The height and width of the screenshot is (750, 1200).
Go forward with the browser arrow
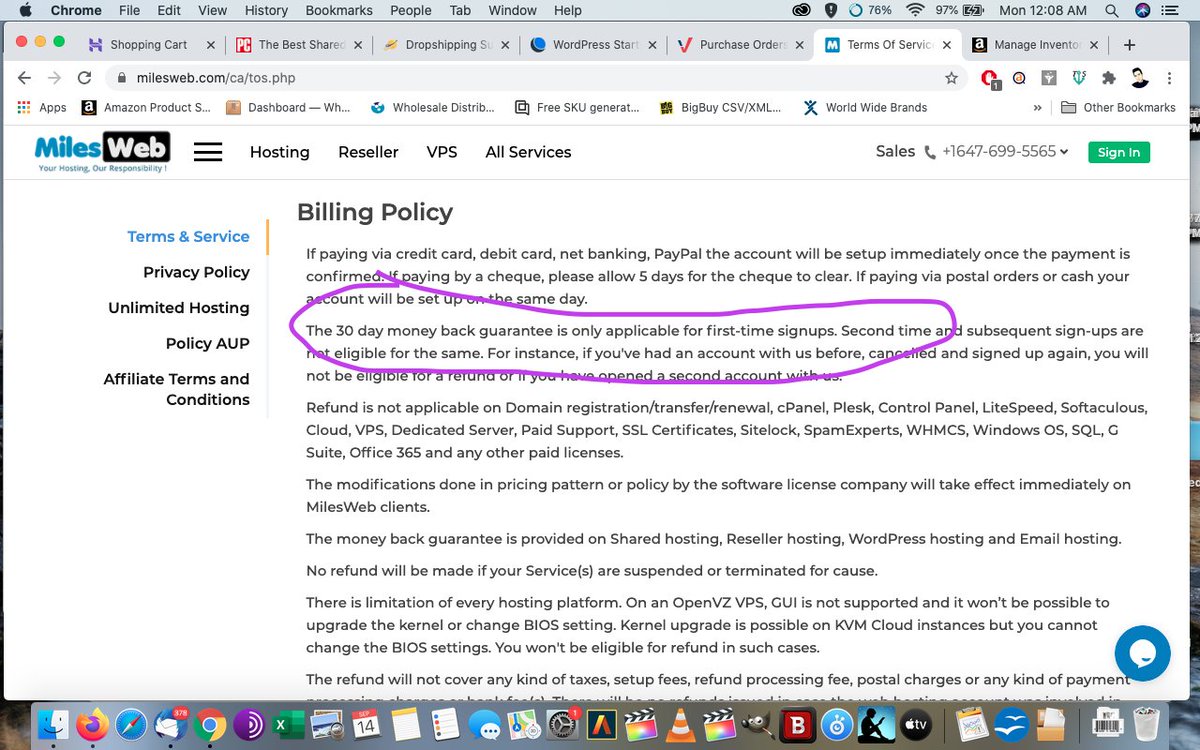[54, 78]
